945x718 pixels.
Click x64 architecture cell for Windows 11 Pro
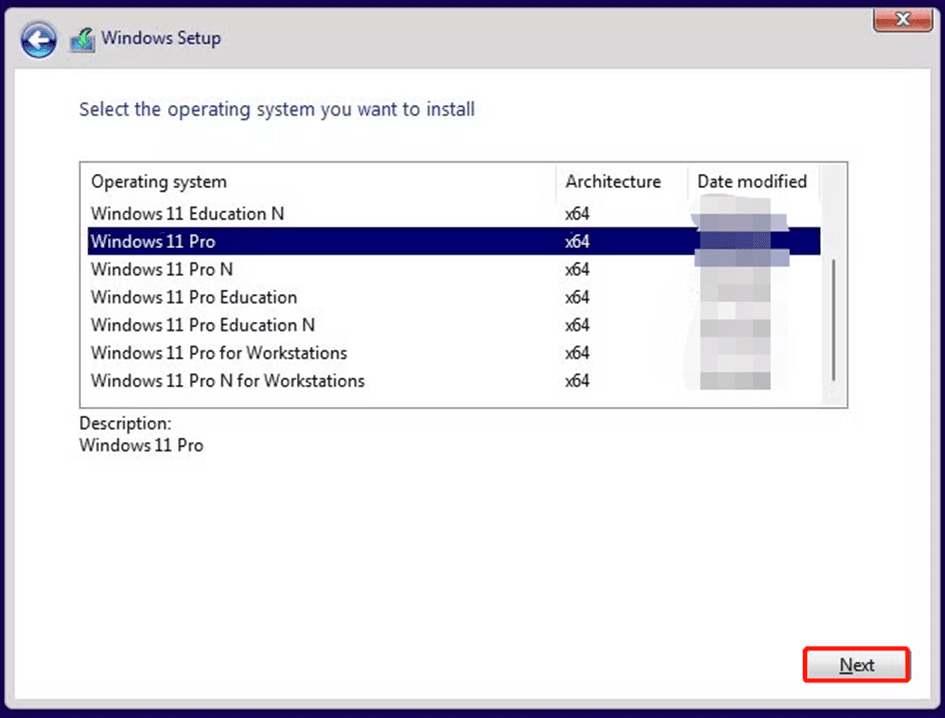tap(577, 242)
